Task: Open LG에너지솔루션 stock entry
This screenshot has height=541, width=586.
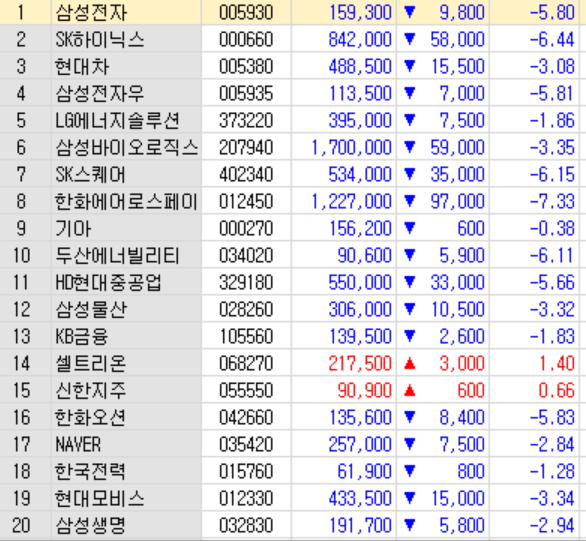Action: click(x=117, y=120)
